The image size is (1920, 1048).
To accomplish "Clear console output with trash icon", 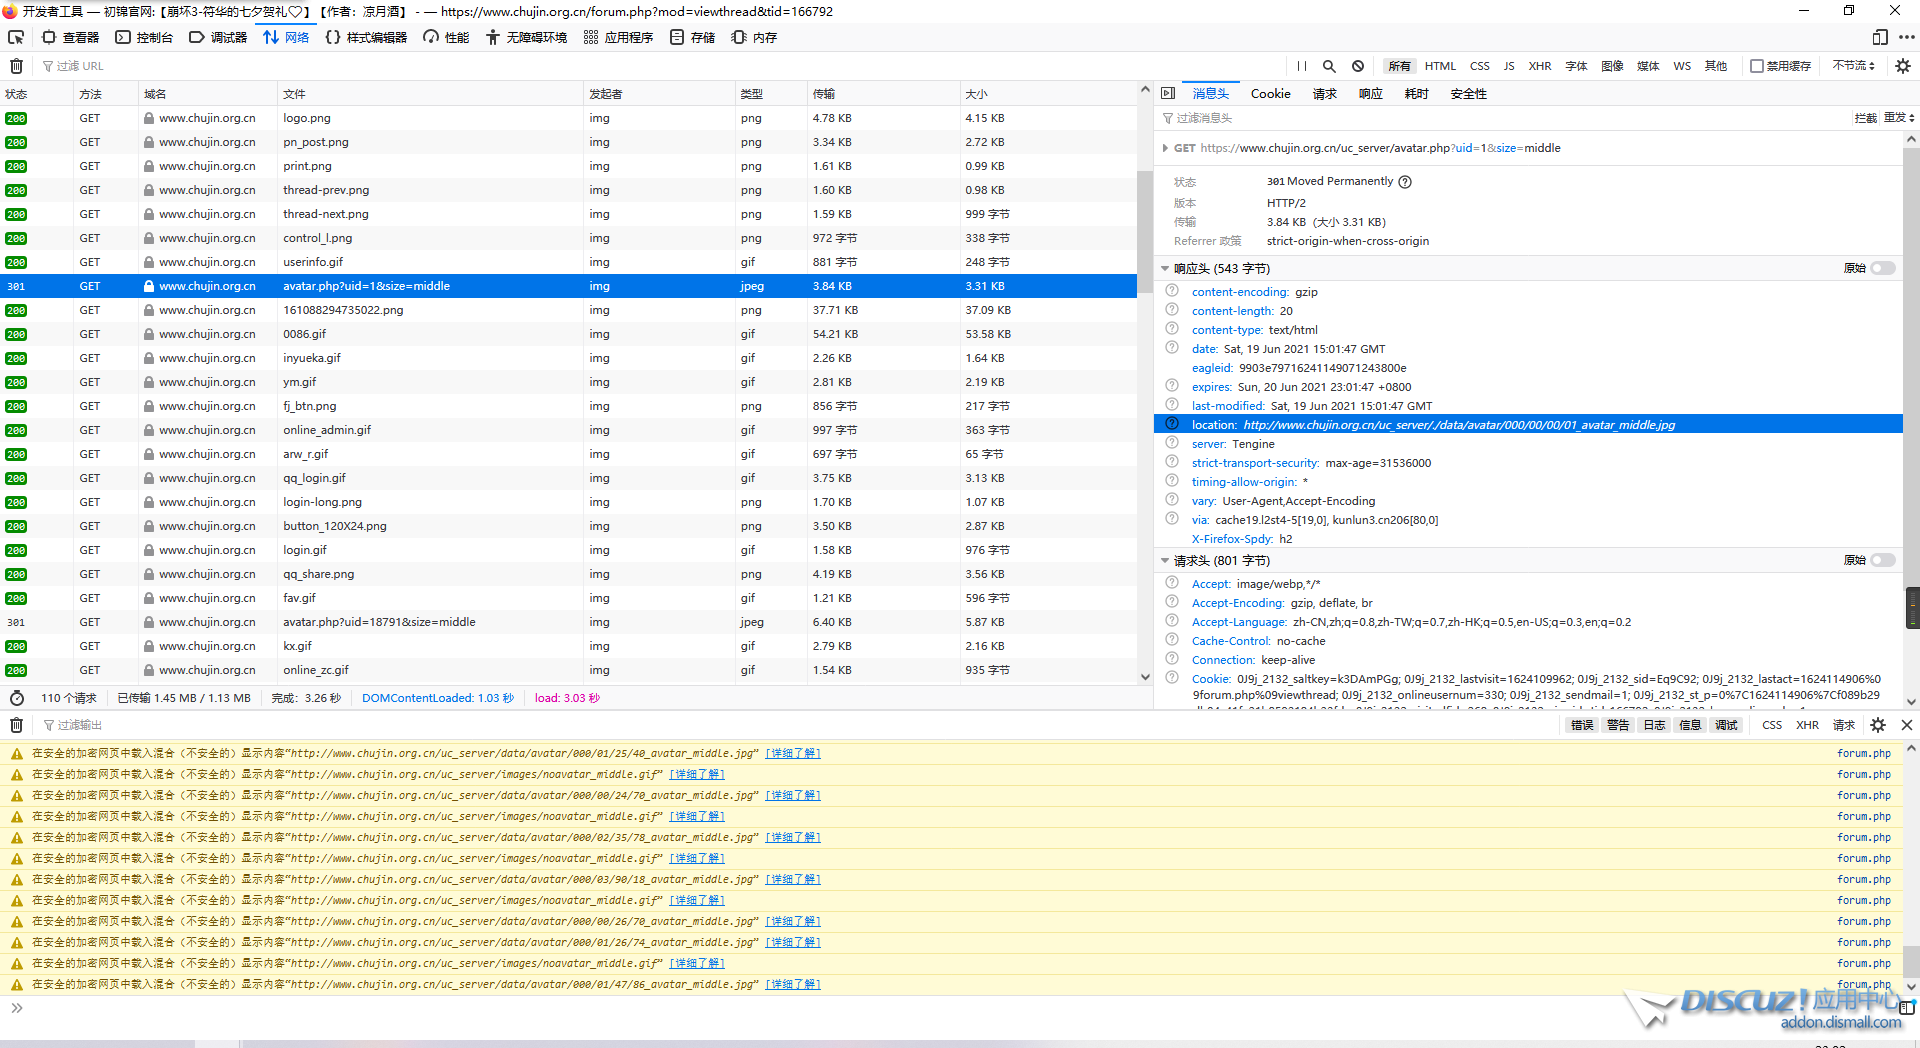I will tap(16, 725).
